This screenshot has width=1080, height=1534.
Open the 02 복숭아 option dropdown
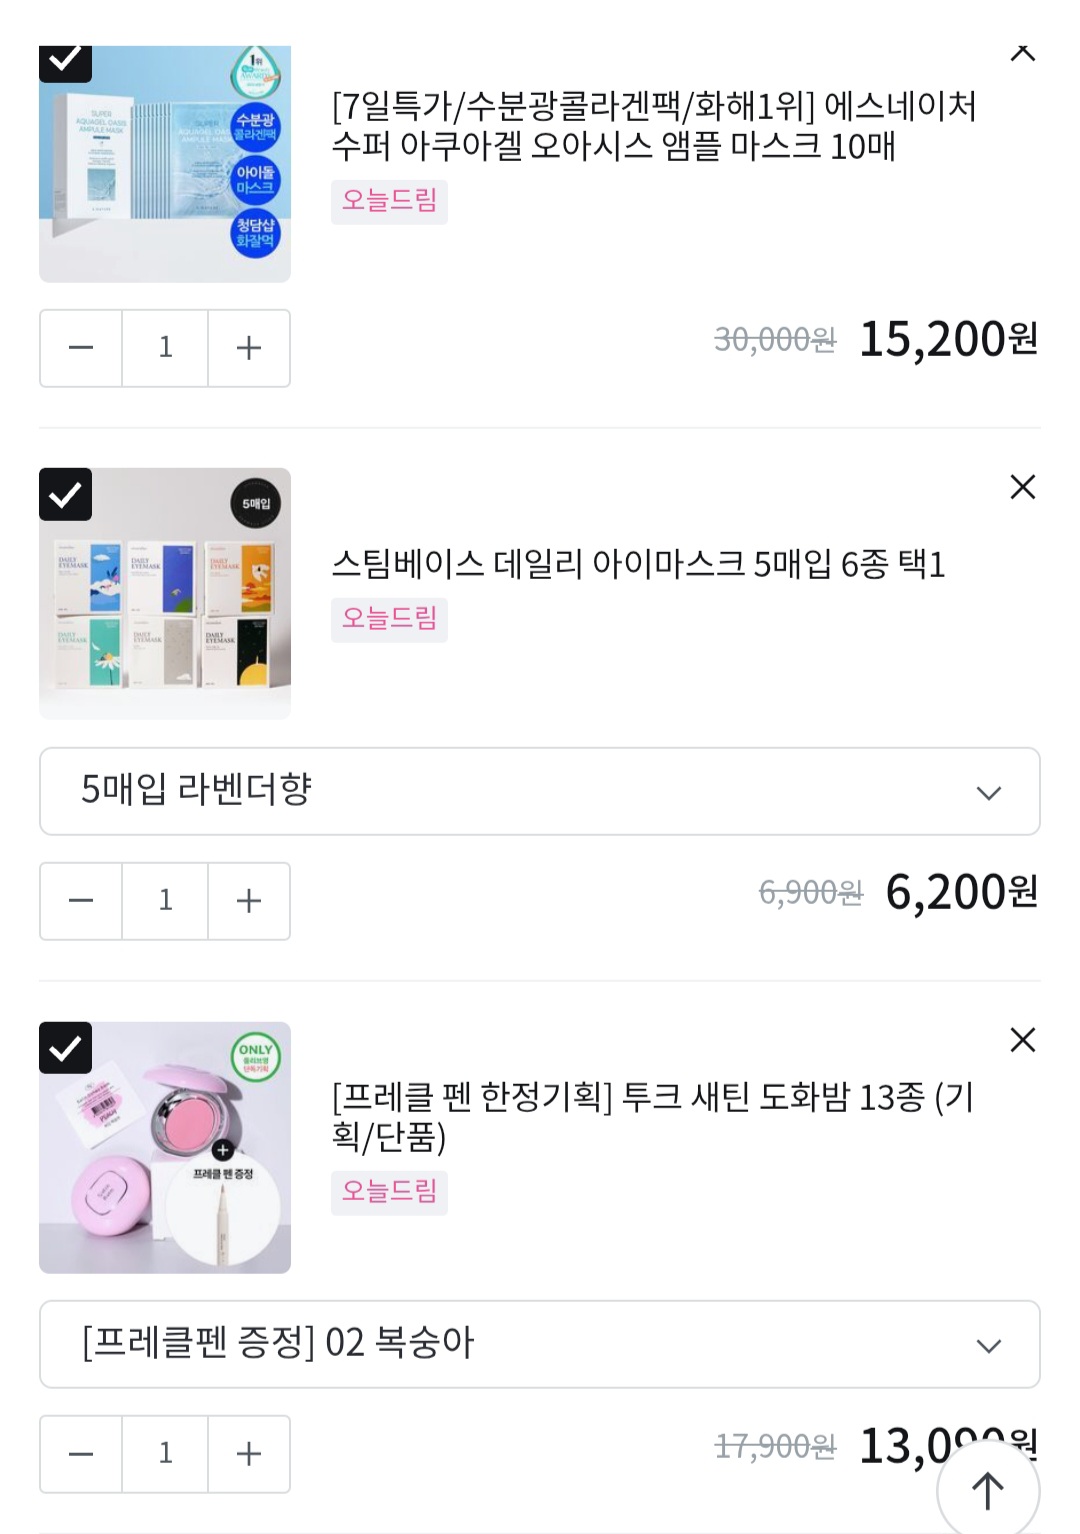tap(540, 1344)
